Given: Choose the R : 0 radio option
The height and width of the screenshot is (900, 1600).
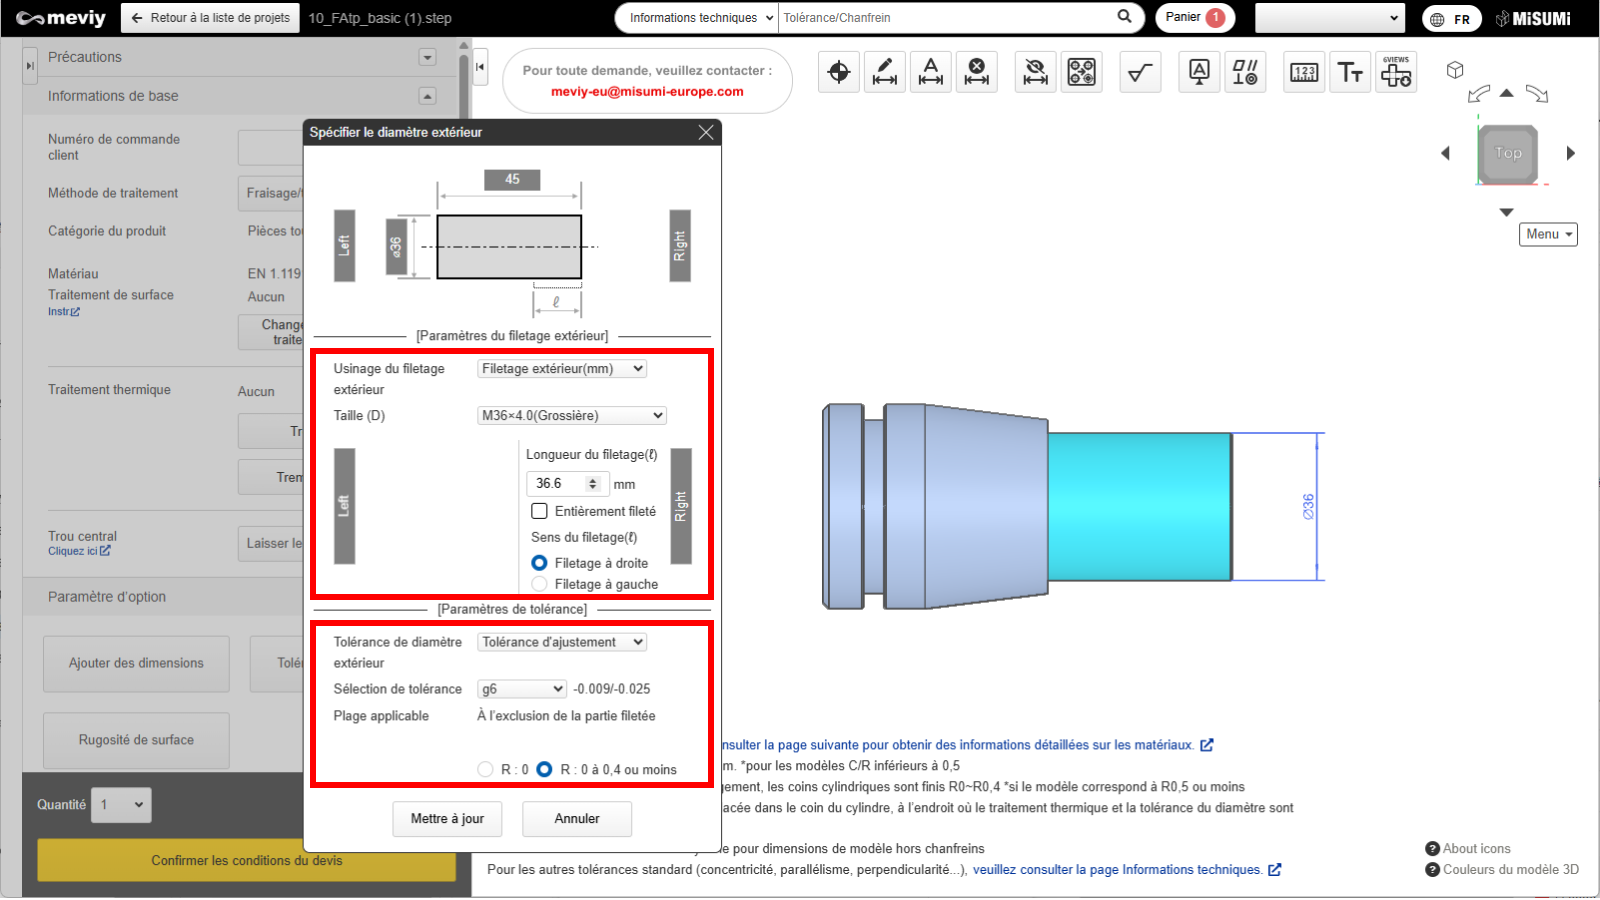Looking at the screenshot, I should click(486, 769).
